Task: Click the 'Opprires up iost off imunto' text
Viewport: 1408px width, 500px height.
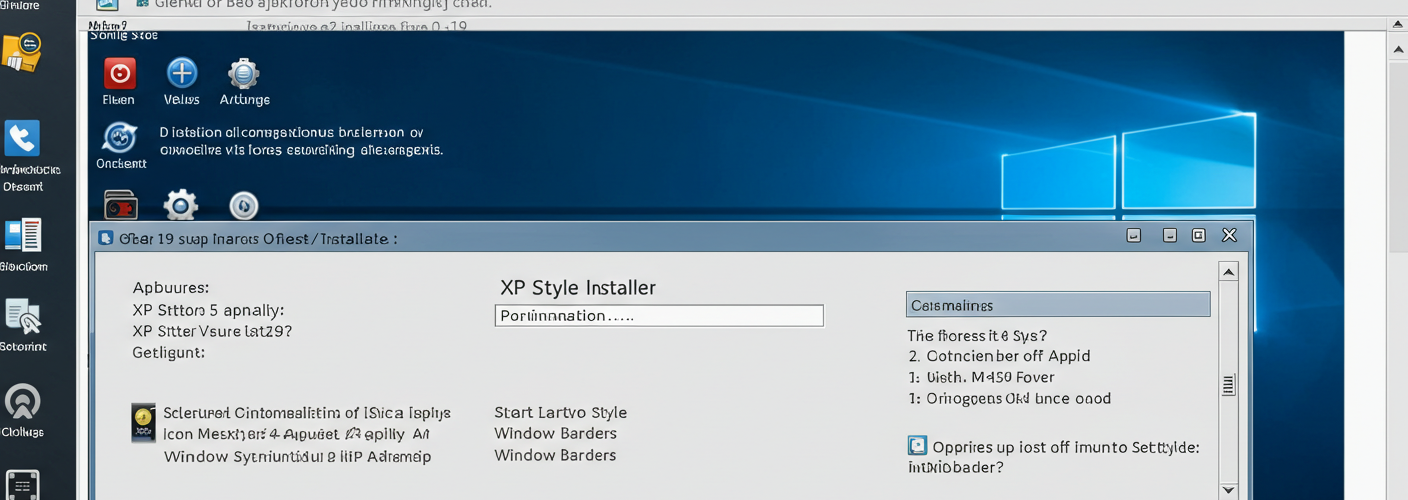Action: point(1066,447)
